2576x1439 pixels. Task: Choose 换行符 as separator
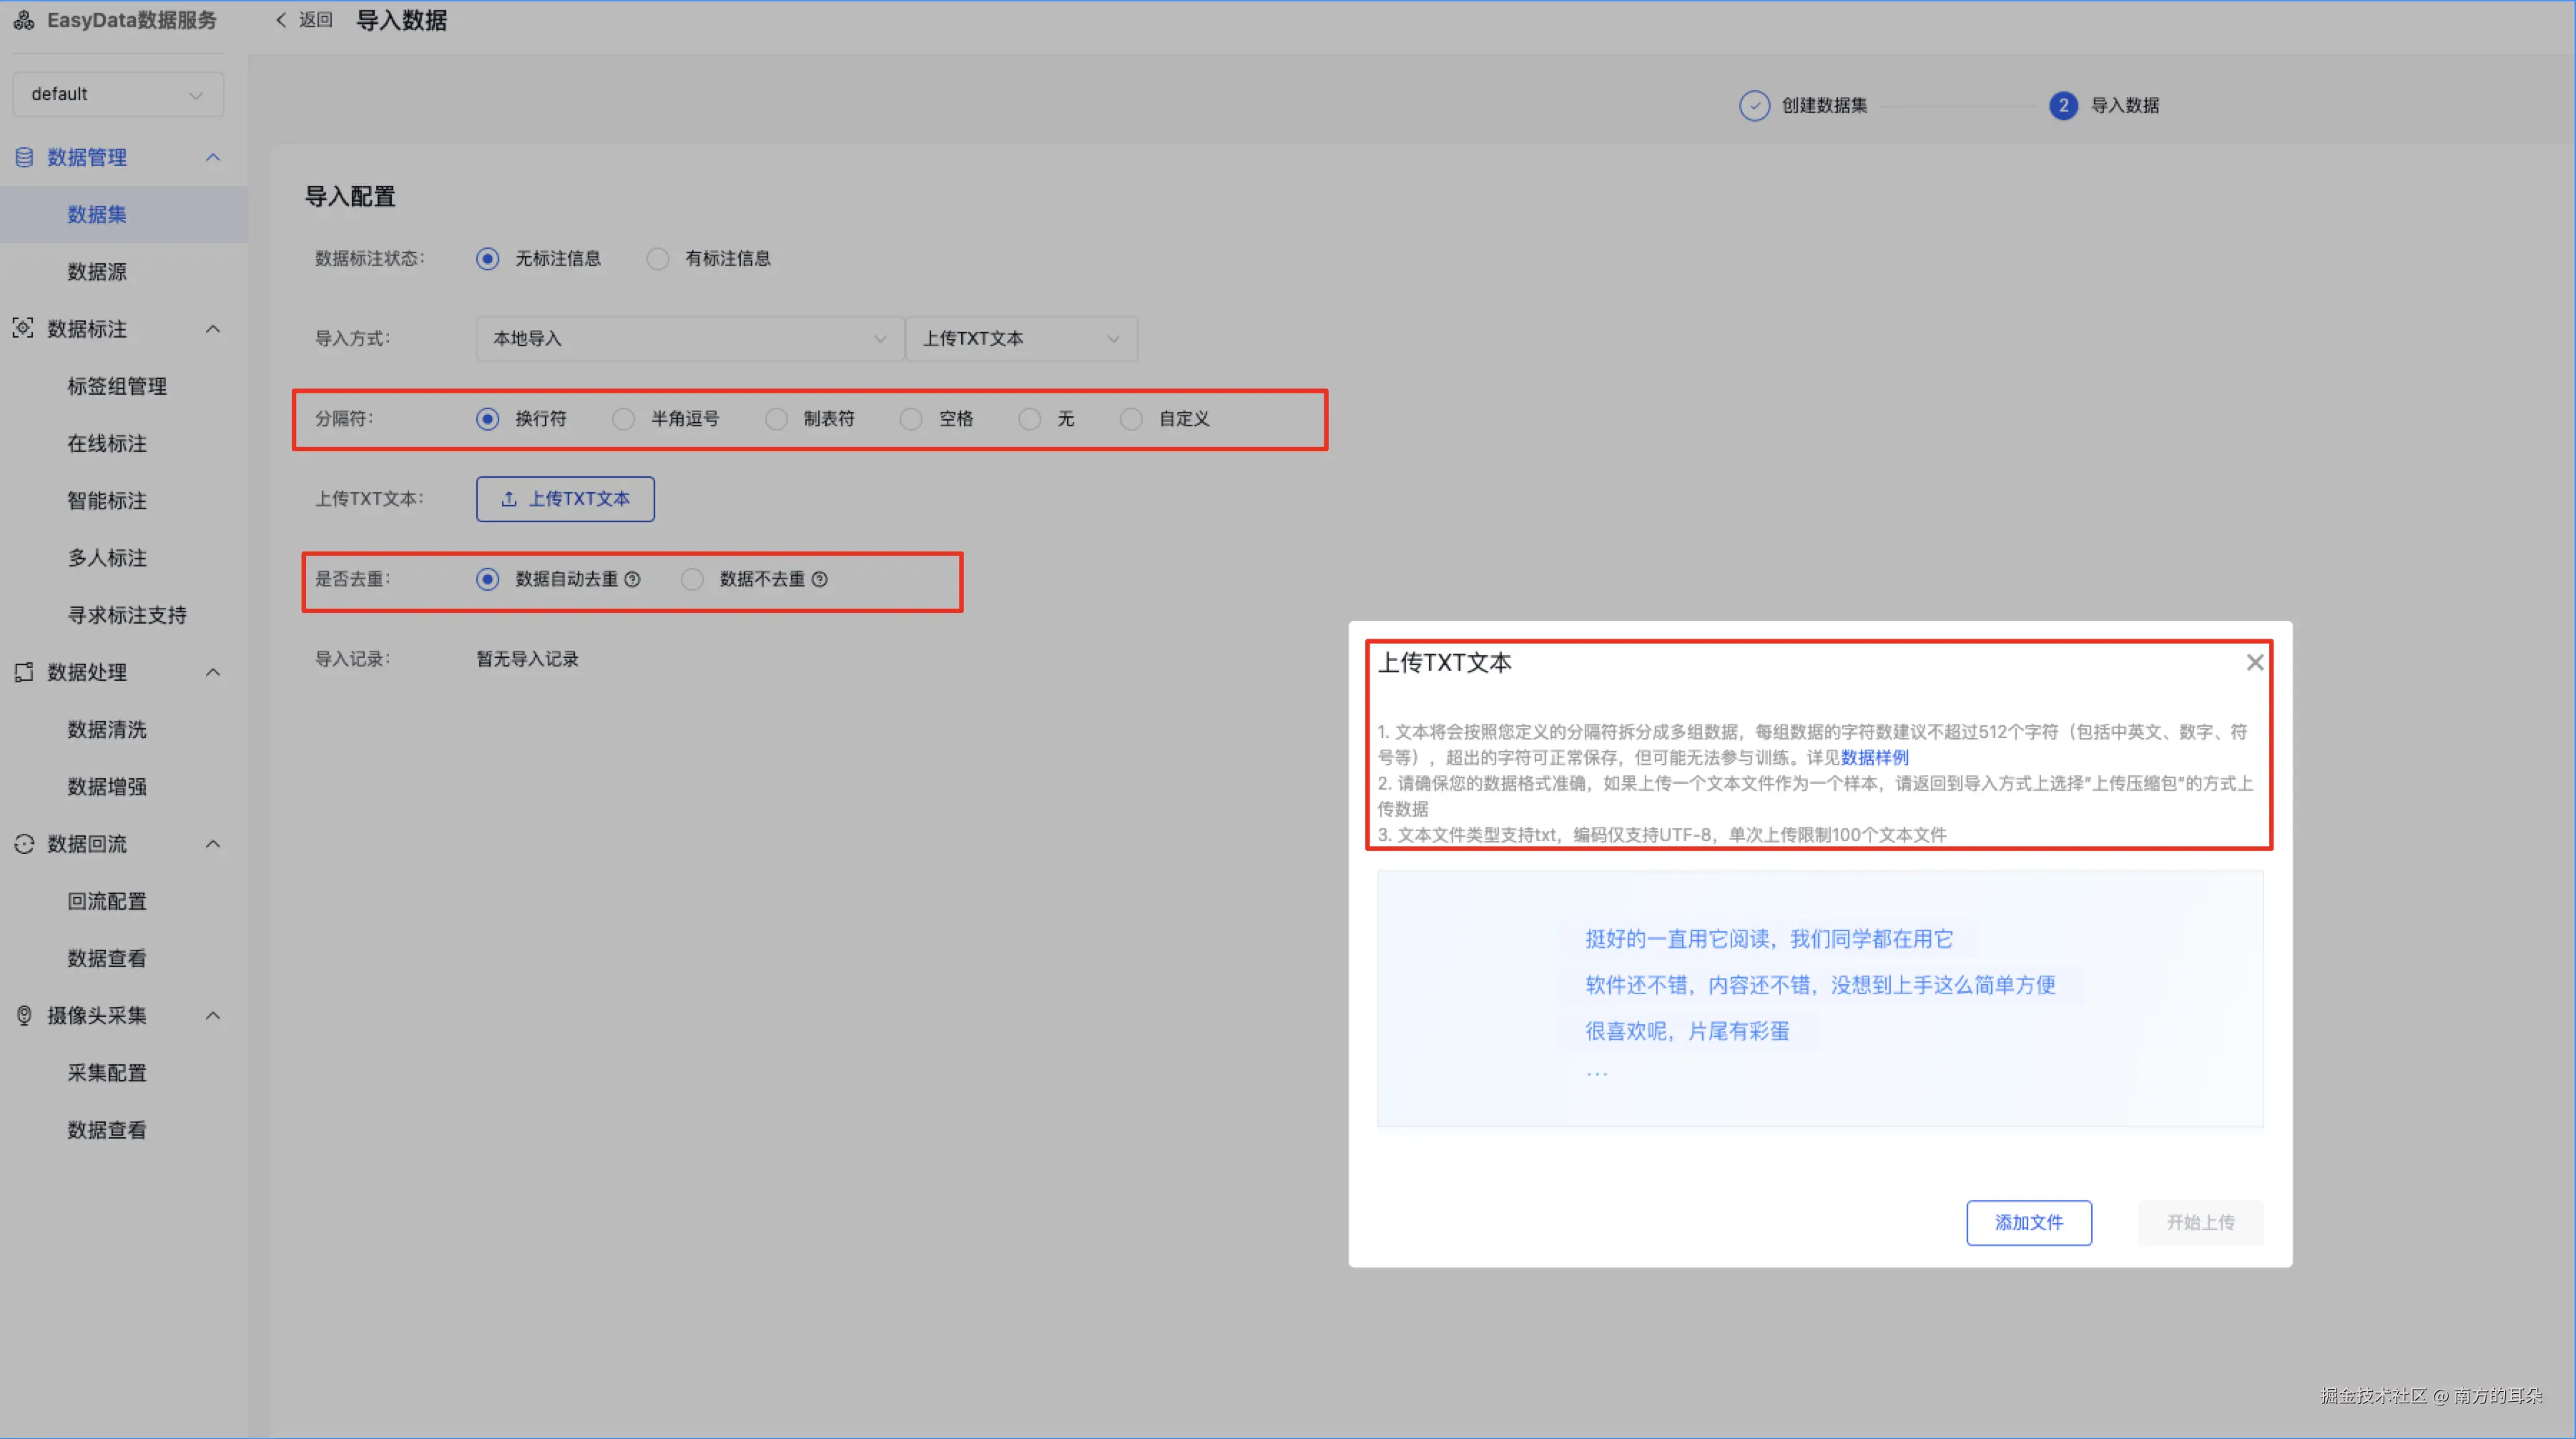[x=487, y=418]
